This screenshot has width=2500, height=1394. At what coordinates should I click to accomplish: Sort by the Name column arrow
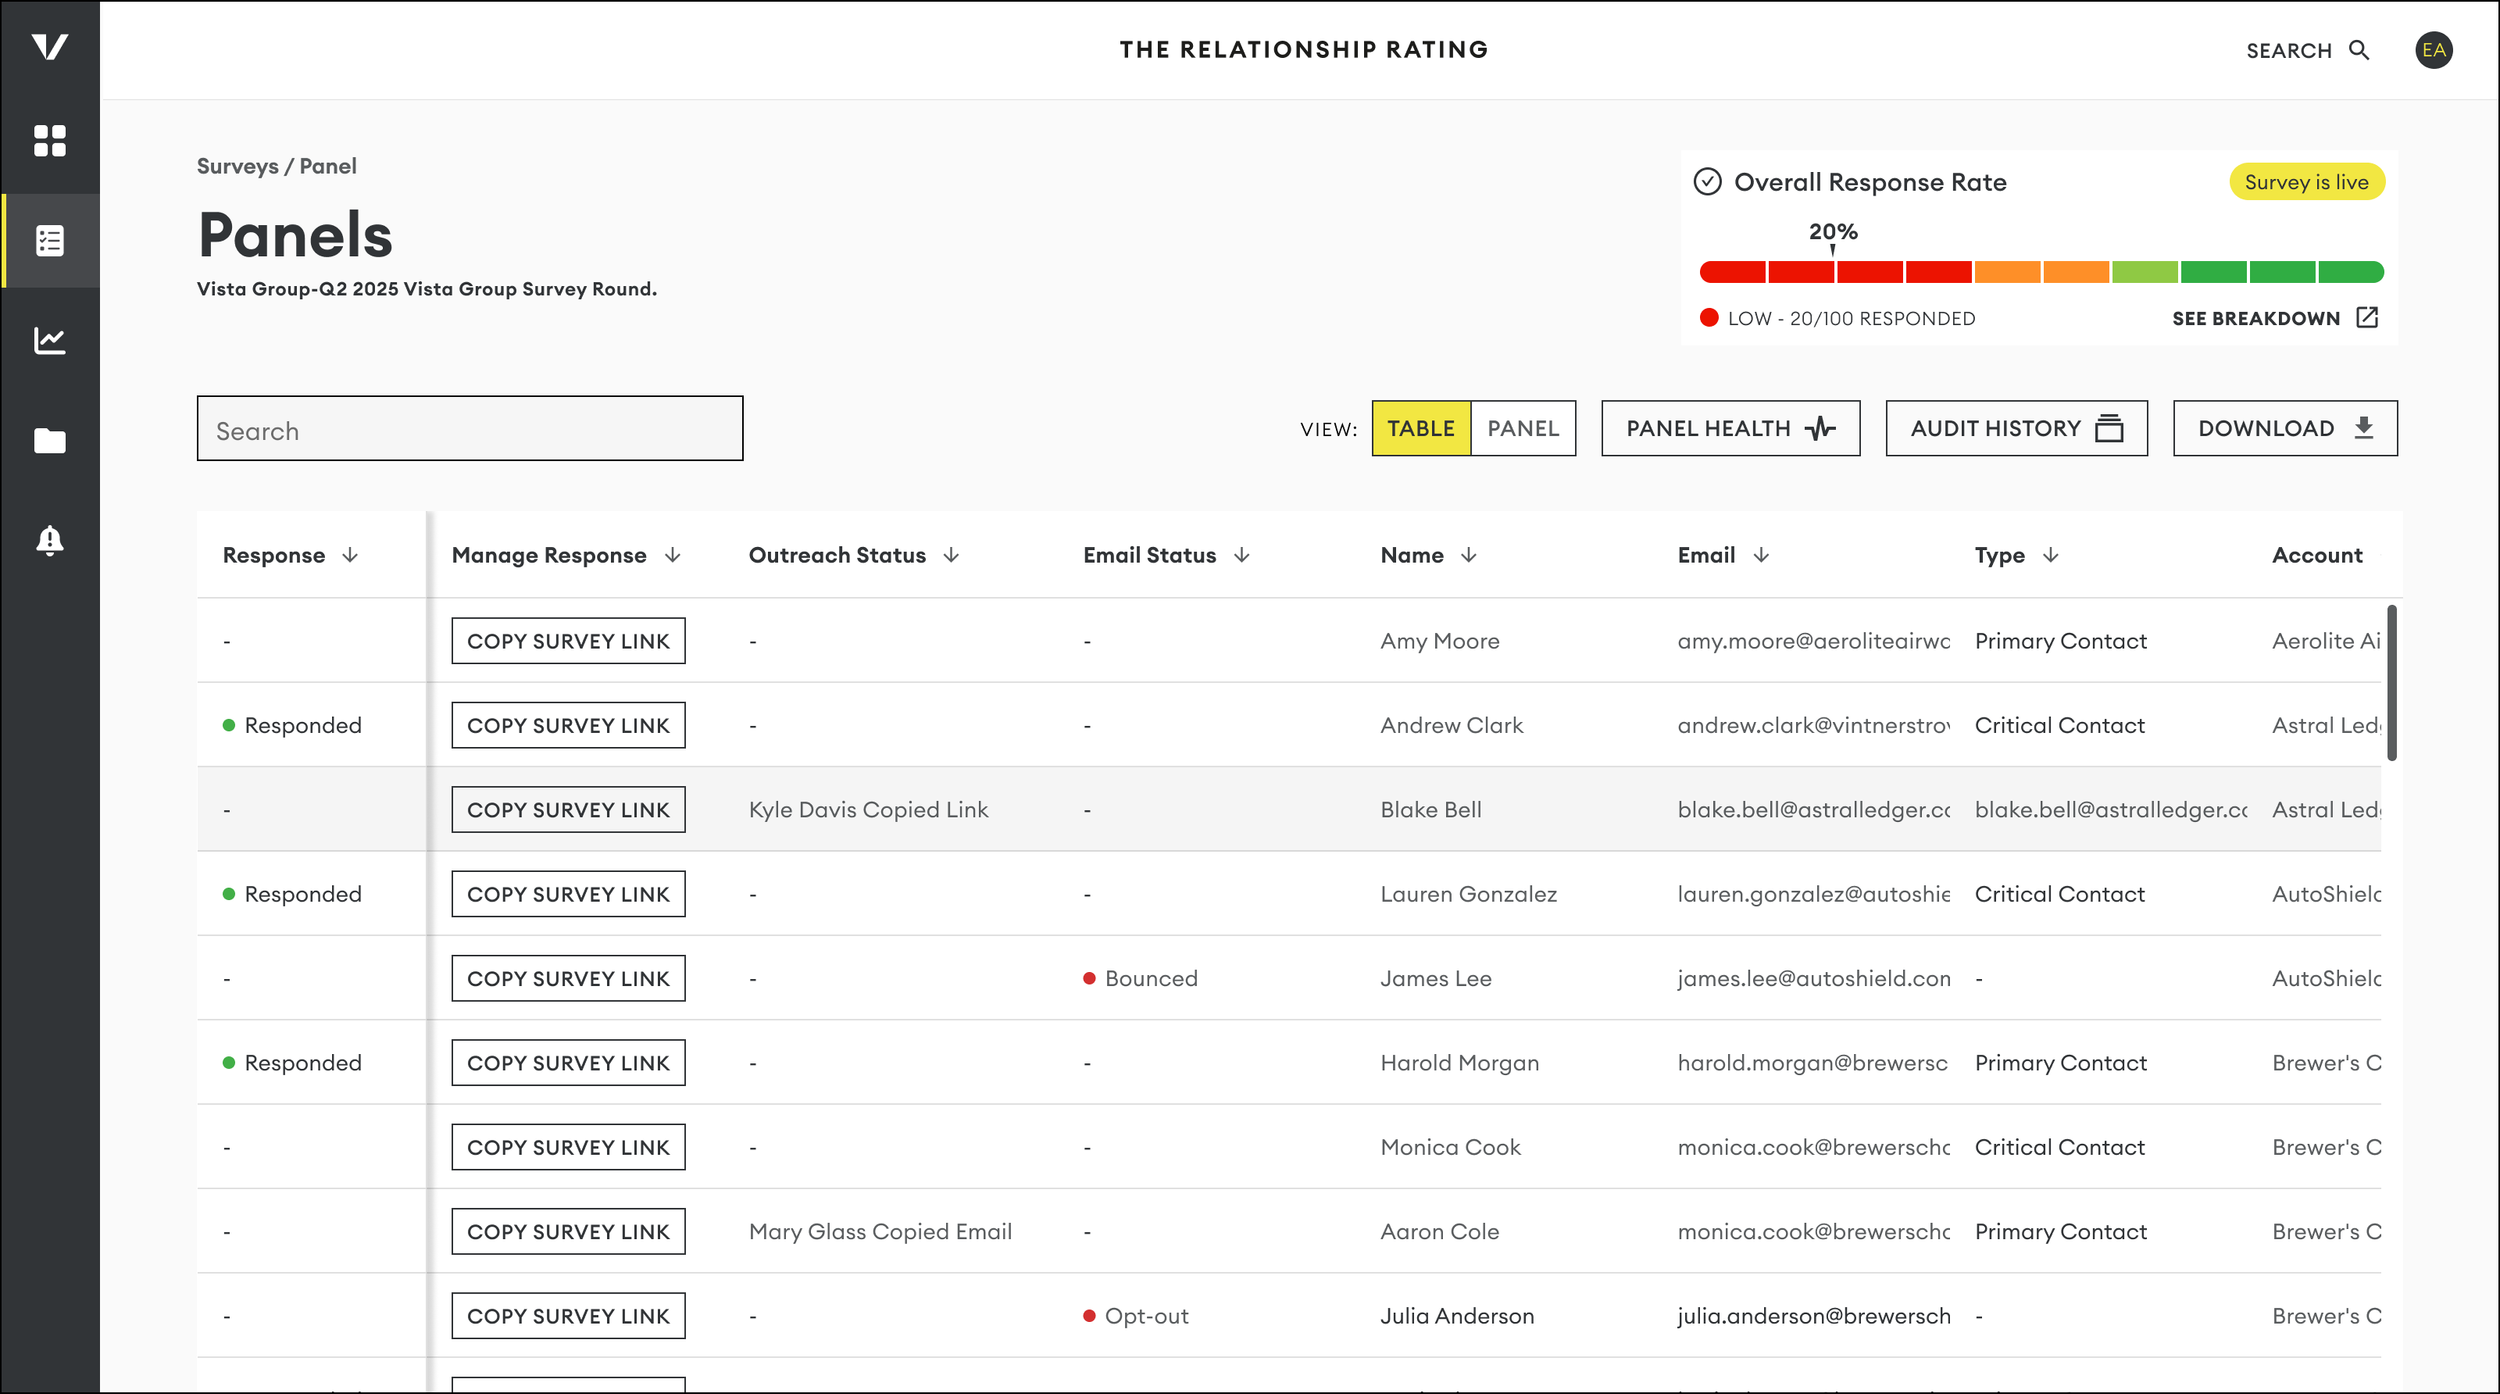1469,555
